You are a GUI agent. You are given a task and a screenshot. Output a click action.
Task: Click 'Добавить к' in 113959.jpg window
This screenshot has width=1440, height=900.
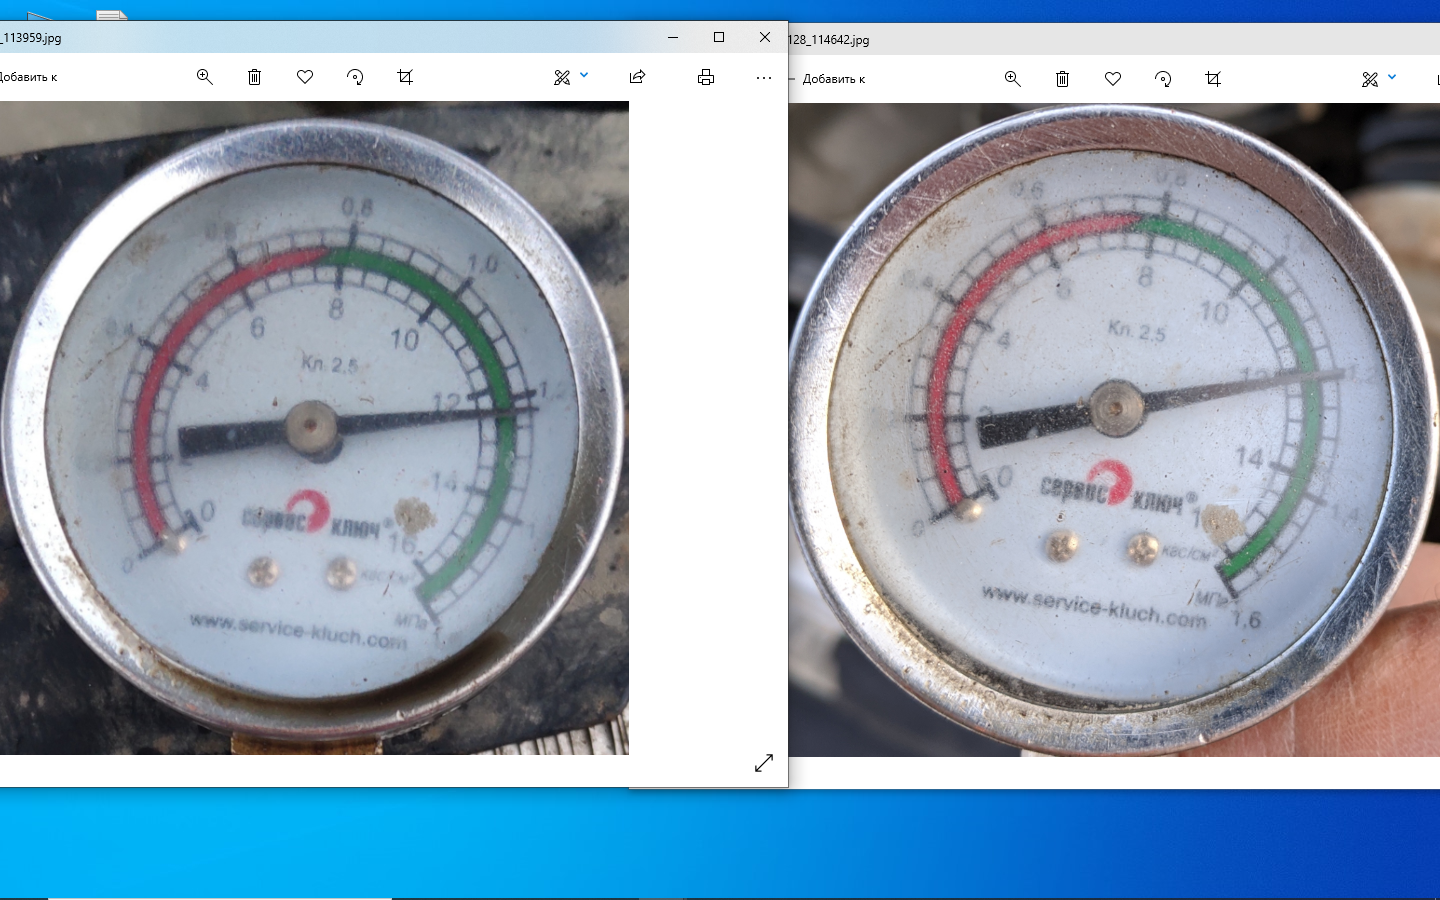pyautogui.click(x=28, y=77)
